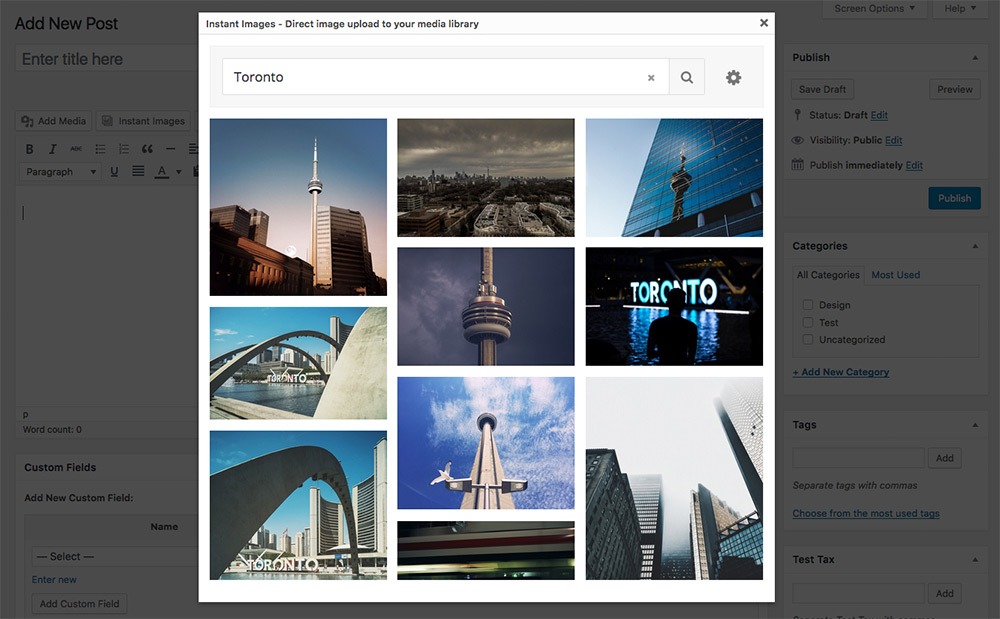Check the Design category
This screenshot has height=619, width=1000.
(x=808, y=305)
